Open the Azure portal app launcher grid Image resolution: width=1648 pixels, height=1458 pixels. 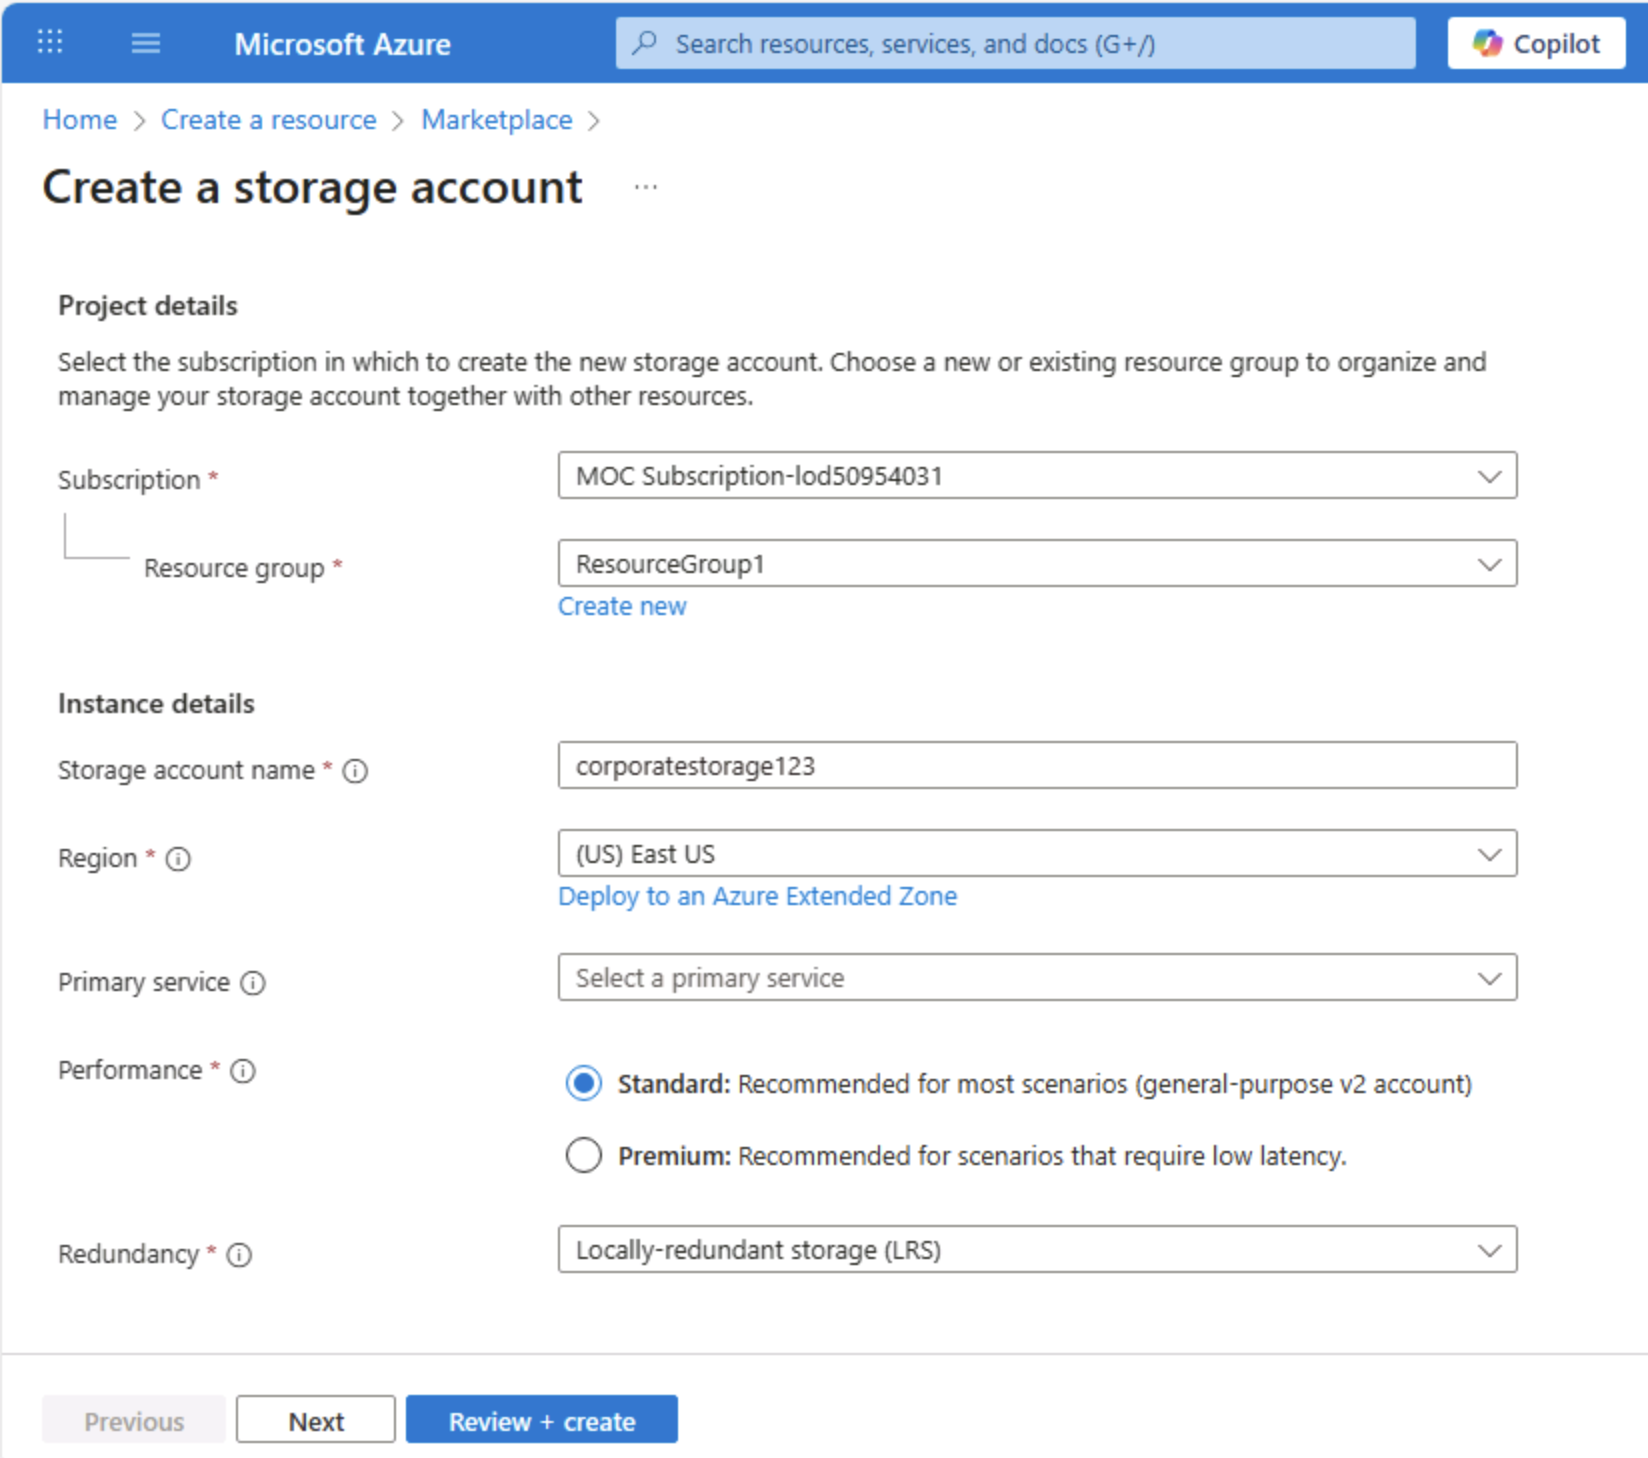click(48, 42)
